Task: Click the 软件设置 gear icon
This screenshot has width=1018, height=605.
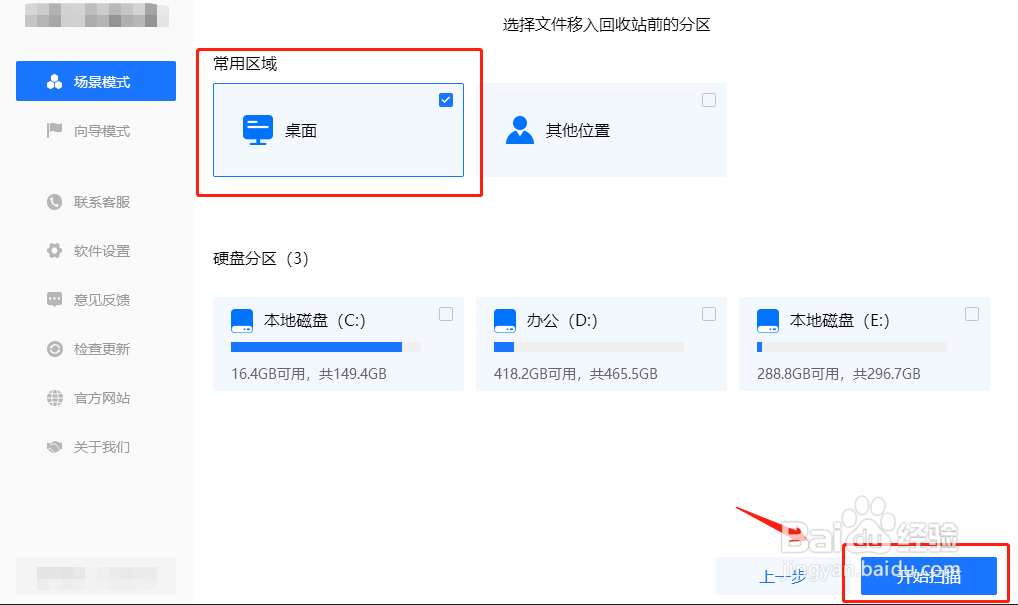Action: [53, 251]
